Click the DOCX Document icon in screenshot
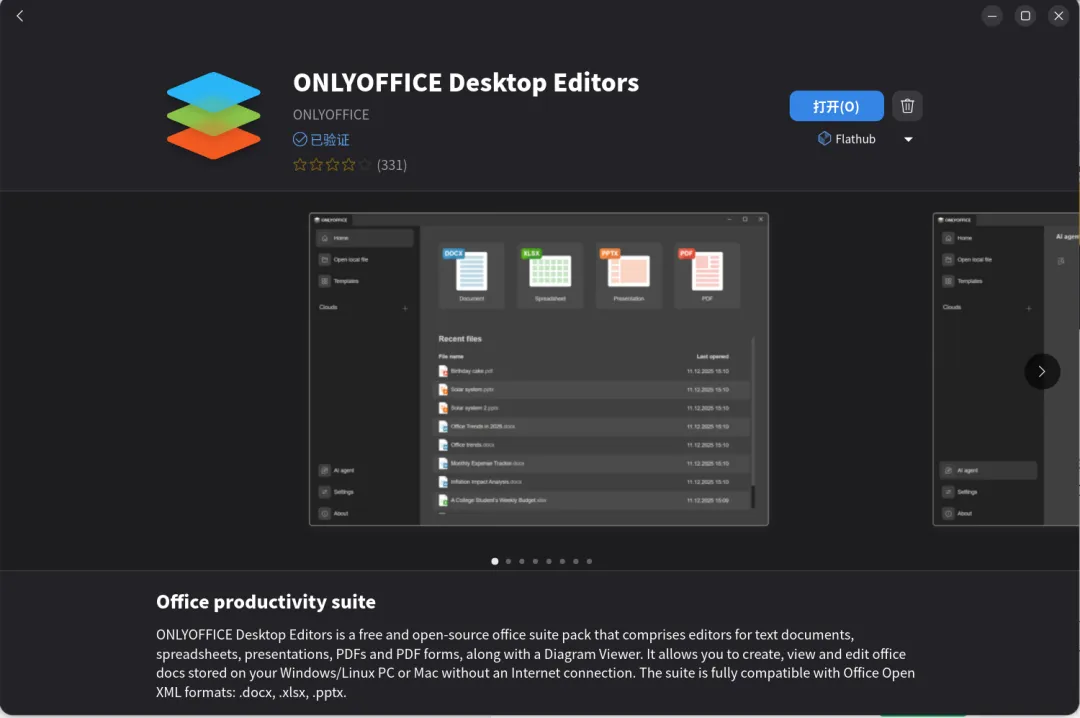Image resolution: width=1080 pixels, height=718 pixels. (471, 275)
